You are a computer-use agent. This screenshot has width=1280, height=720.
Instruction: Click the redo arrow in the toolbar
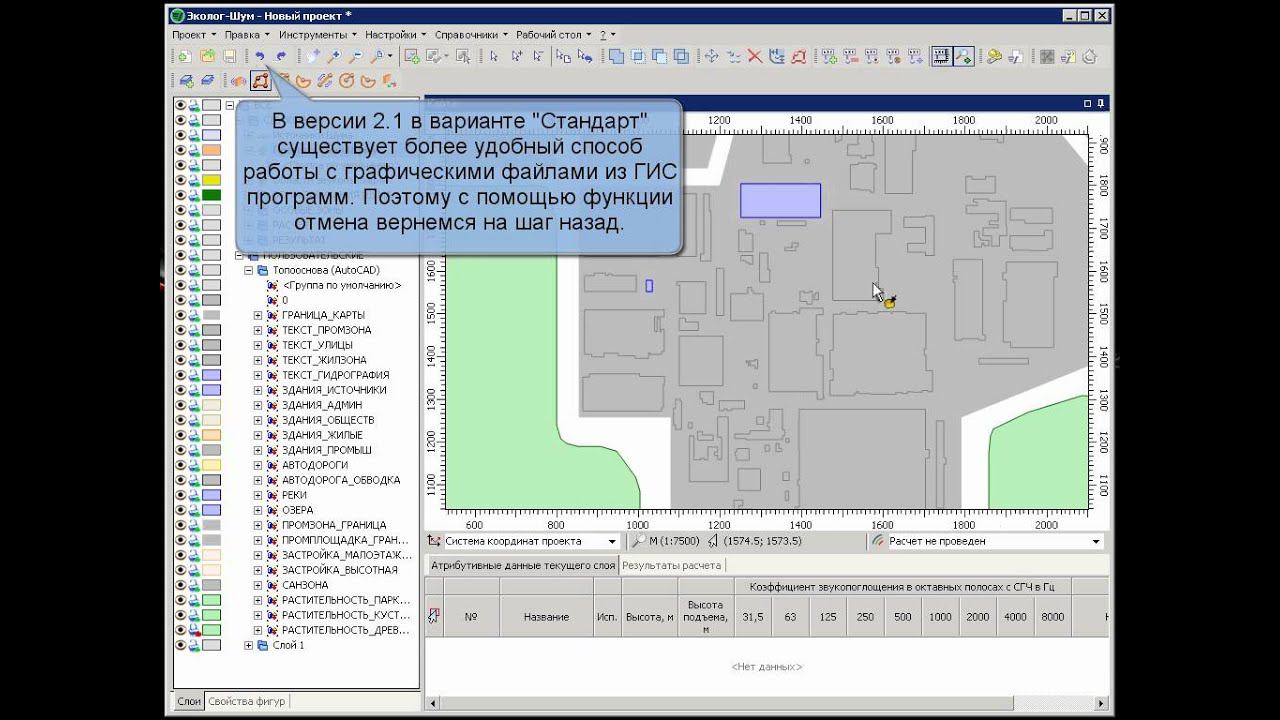point(281,57)
